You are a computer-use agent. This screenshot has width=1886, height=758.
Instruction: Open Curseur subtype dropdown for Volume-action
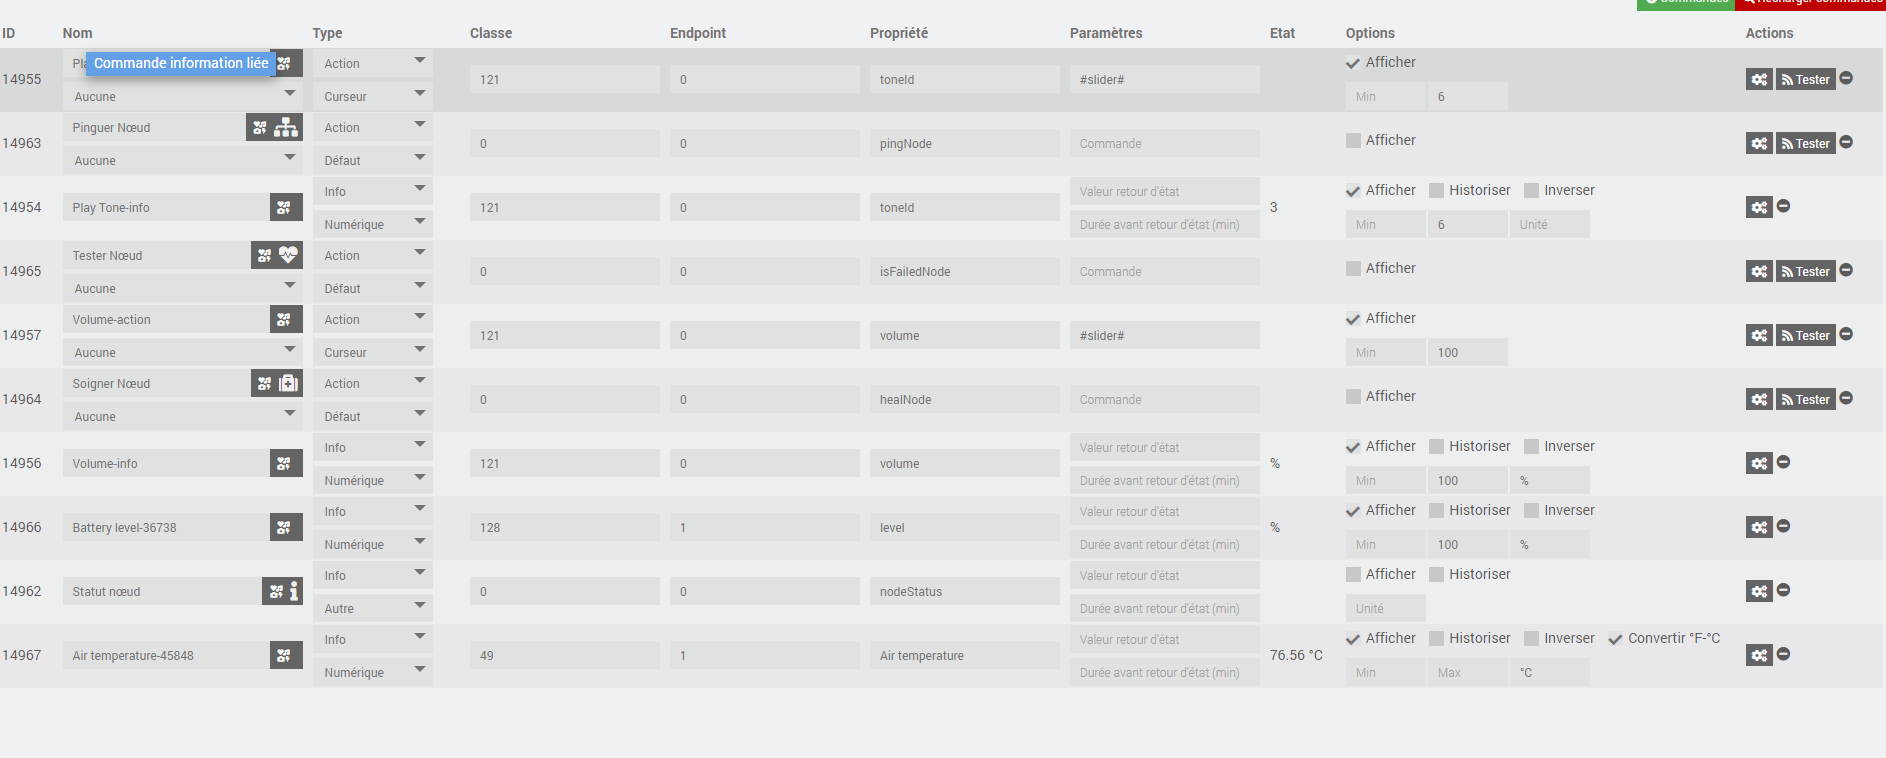[x=372, y=352]
